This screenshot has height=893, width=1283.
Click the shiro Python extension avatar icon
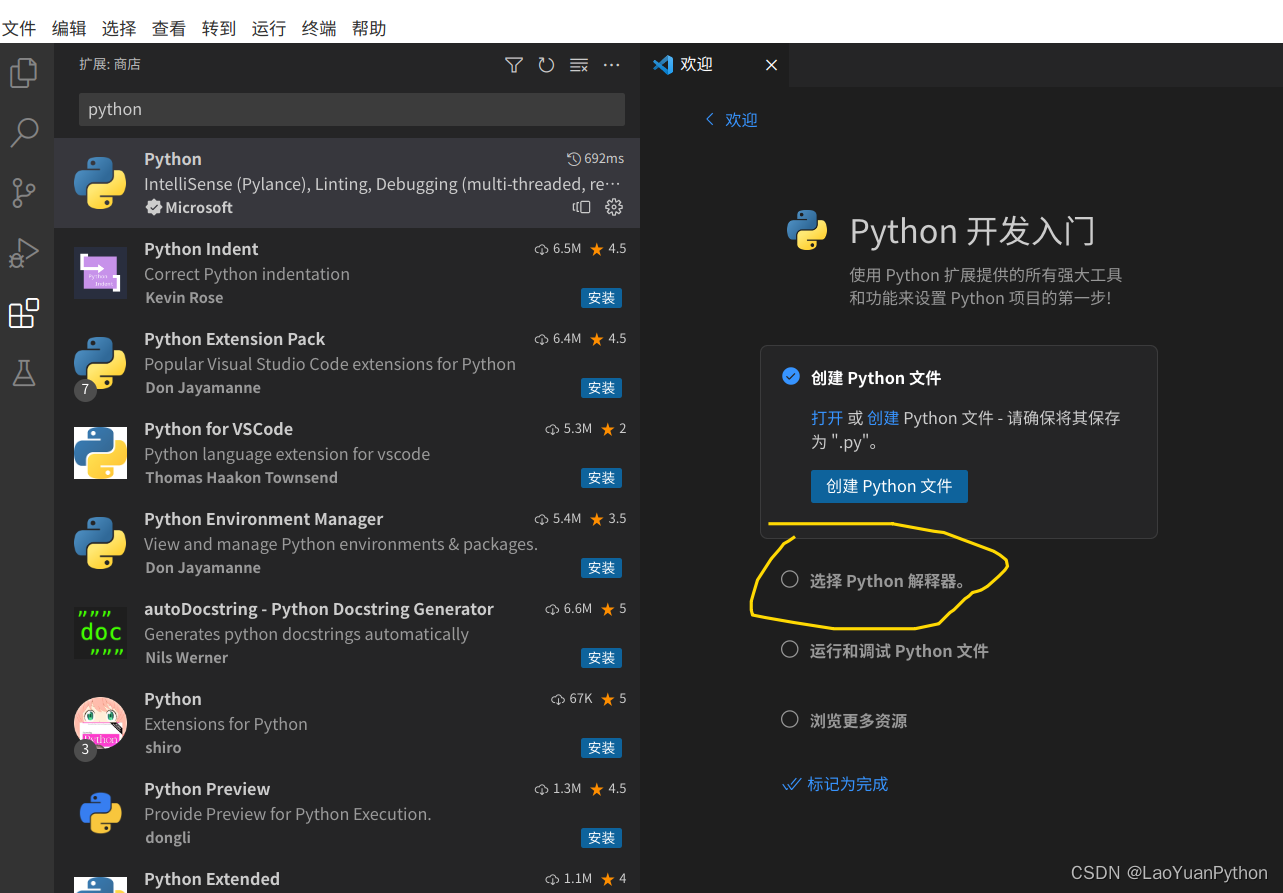point(100,723)
